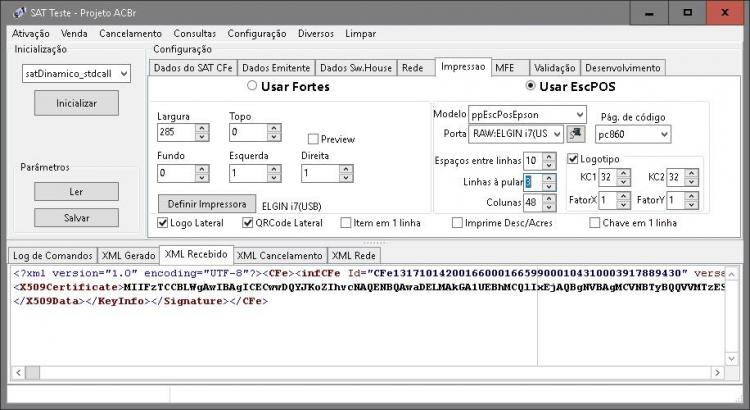Screen dimensions: 750x410
Task: Enable Imprime Desc/Acres checkbox
Action: [x=457, y=223]
